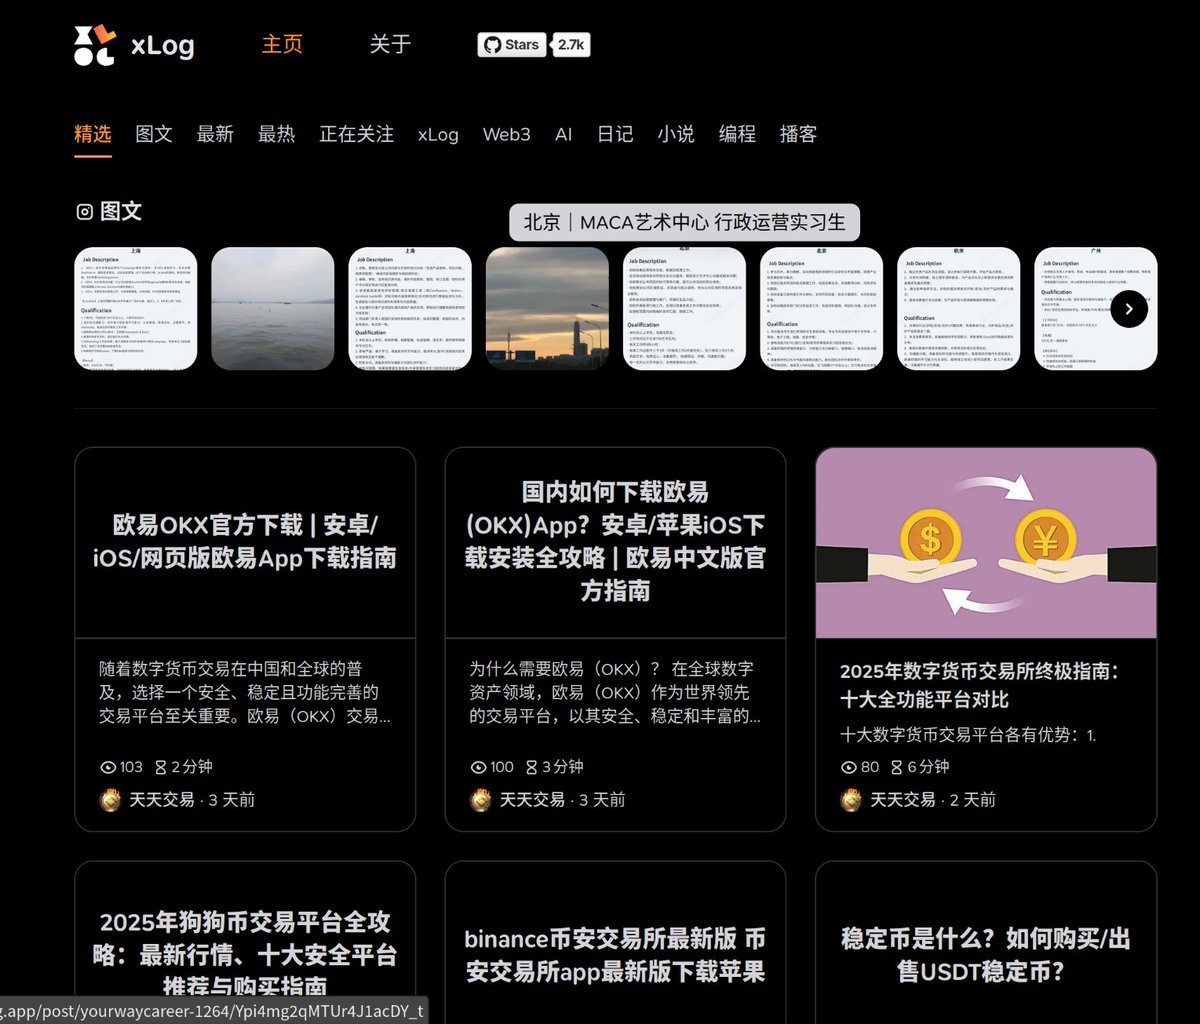Open first 上海 job description thumbnail
Viewport: 1200px width, 1024px height.
pos(136,308)
